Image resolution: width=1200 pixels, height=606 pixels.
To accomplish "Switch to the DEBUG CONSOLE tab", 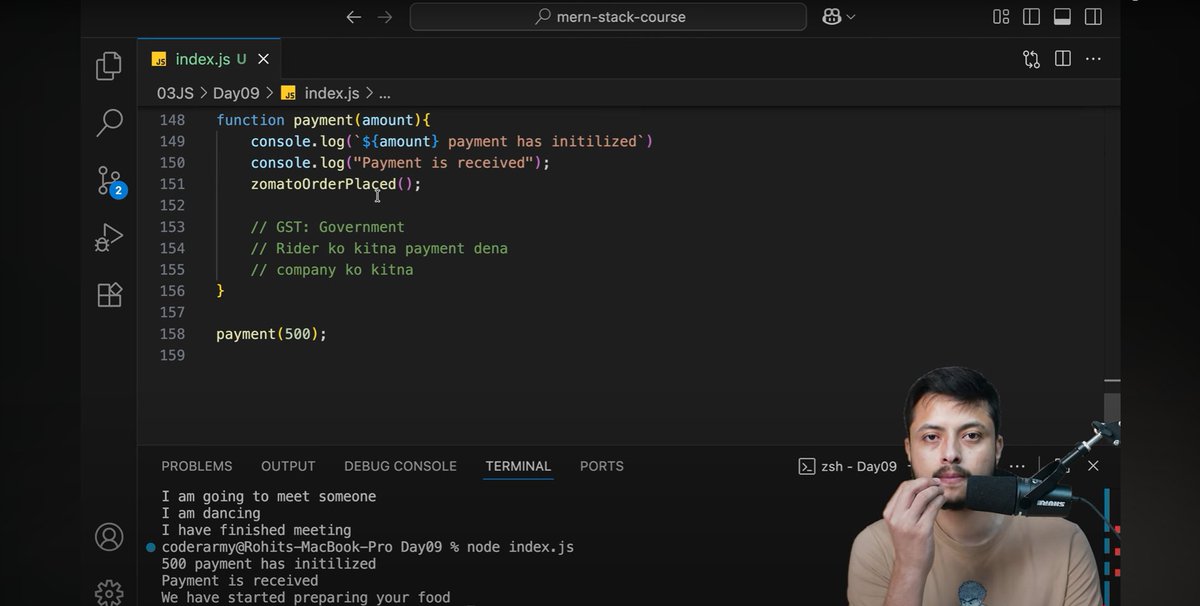I will 400,466.
